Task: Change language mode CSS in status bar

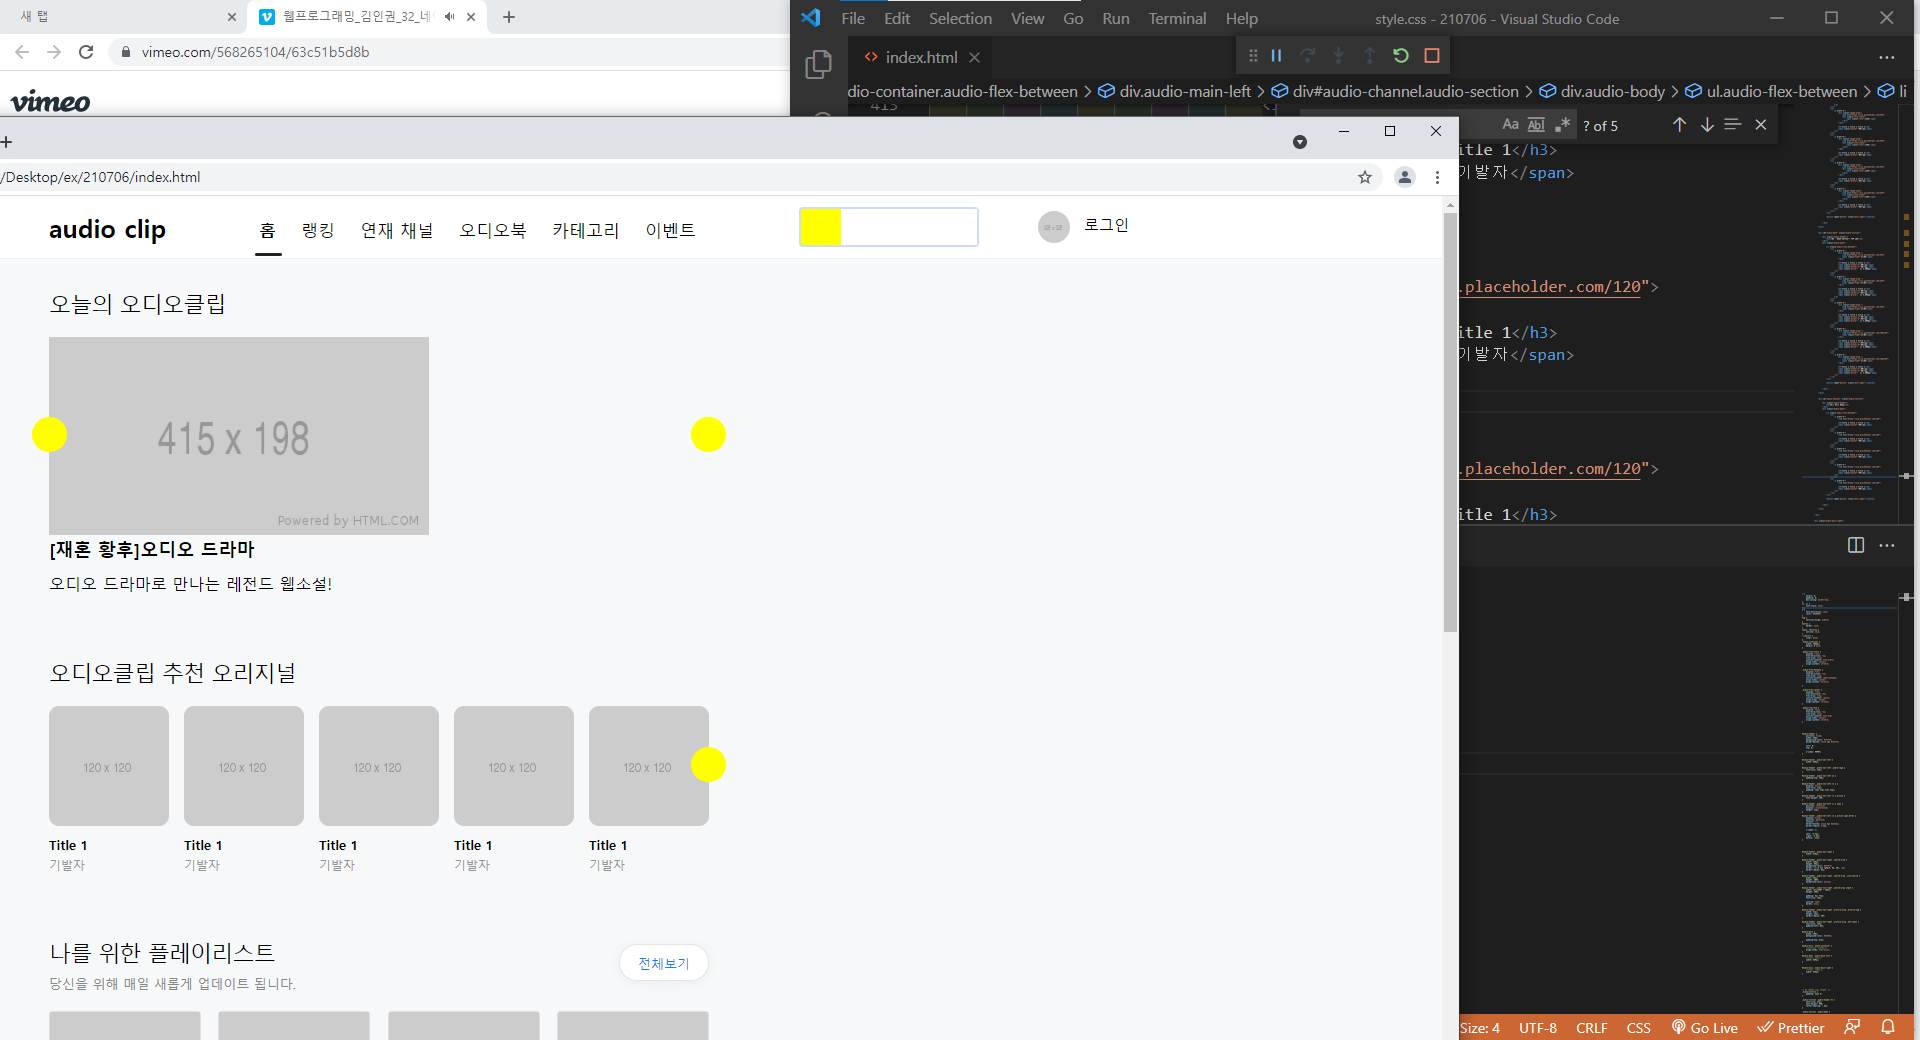Action: [1638, 1028]
